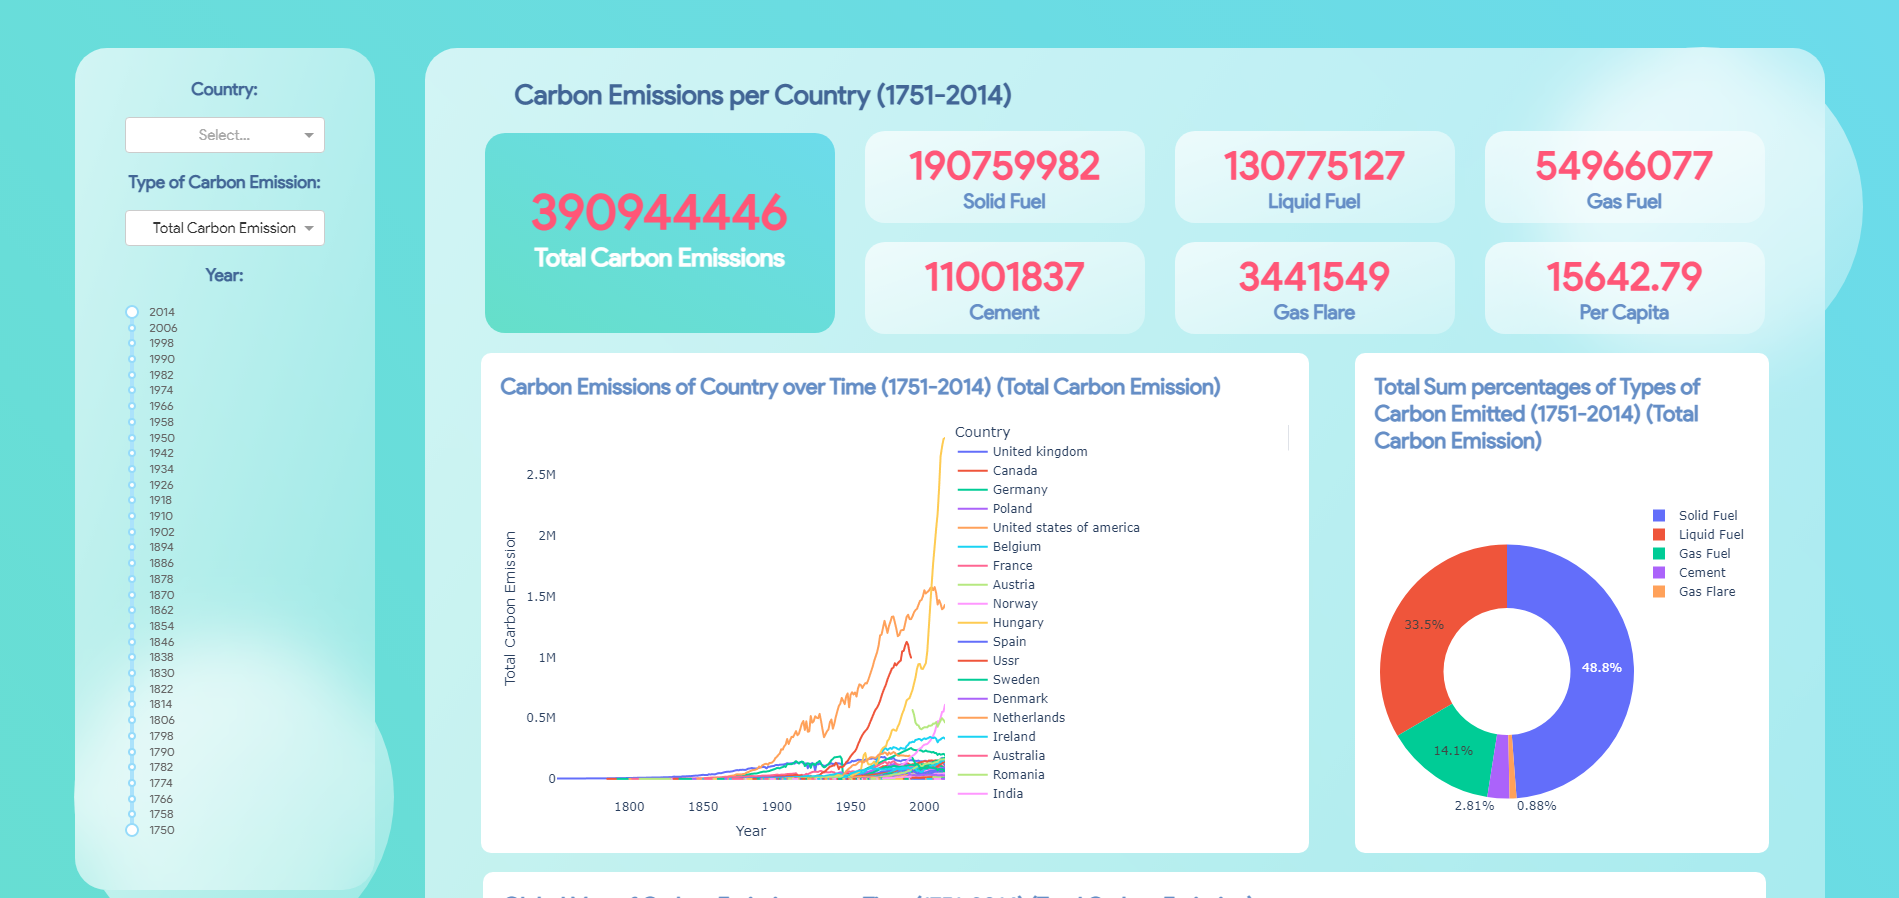
Task: Click the 1750 handle on the year slider
Action: 132,830
